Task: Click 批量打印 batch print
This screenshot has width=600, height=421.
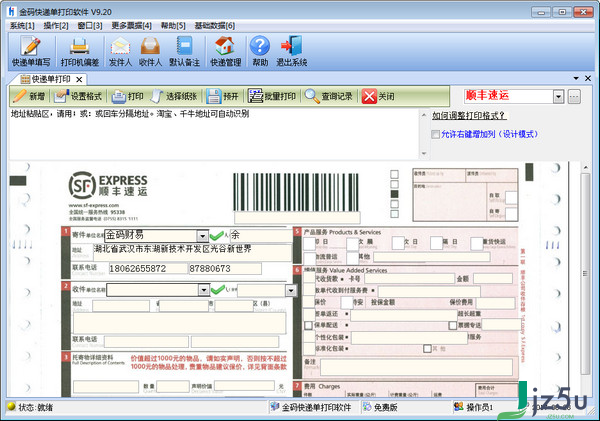Action: click(272, 96)
